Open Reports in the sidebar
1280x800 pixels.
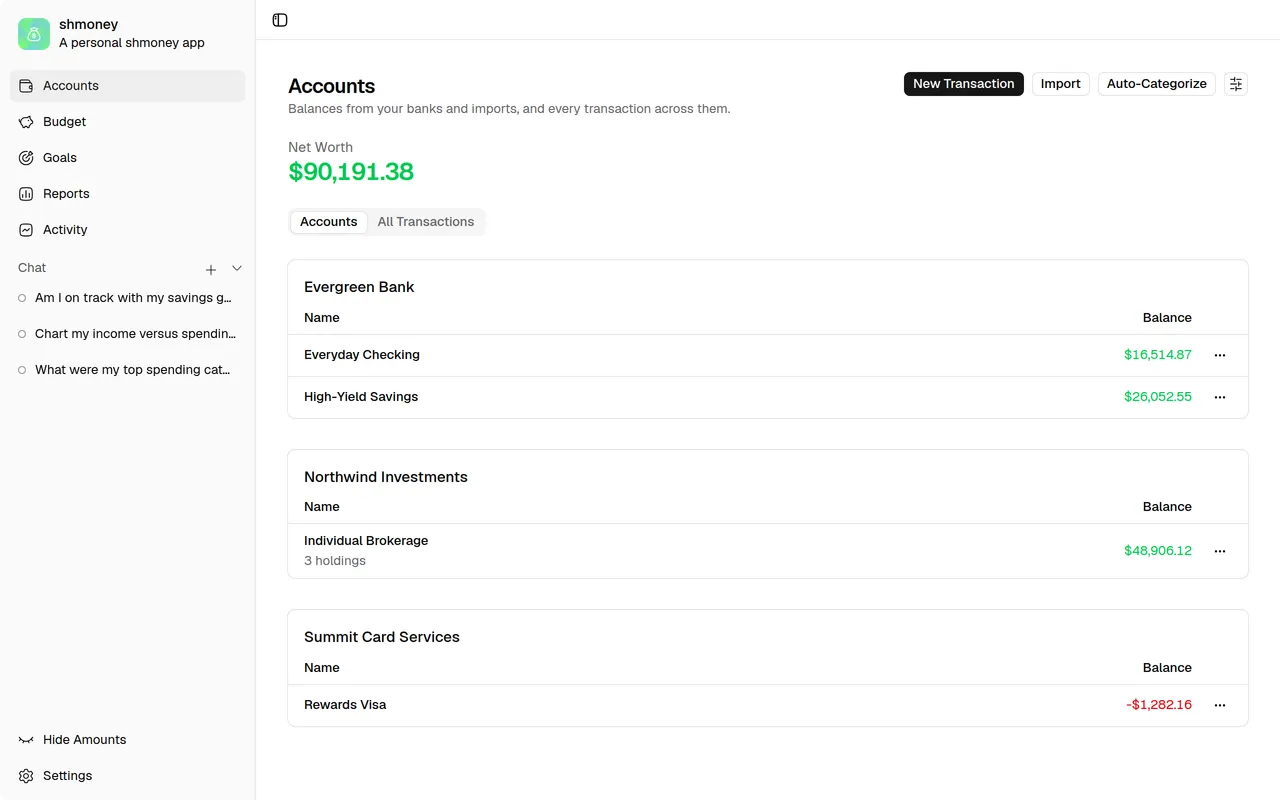pos(127,194)
